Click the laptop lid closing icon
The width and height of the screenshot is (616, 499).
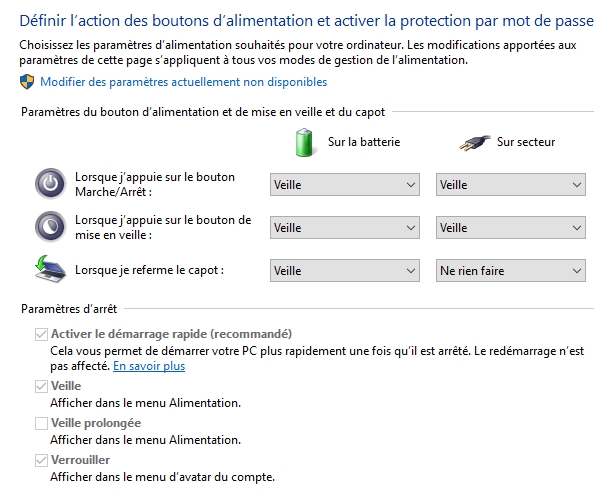pos(50,269)
